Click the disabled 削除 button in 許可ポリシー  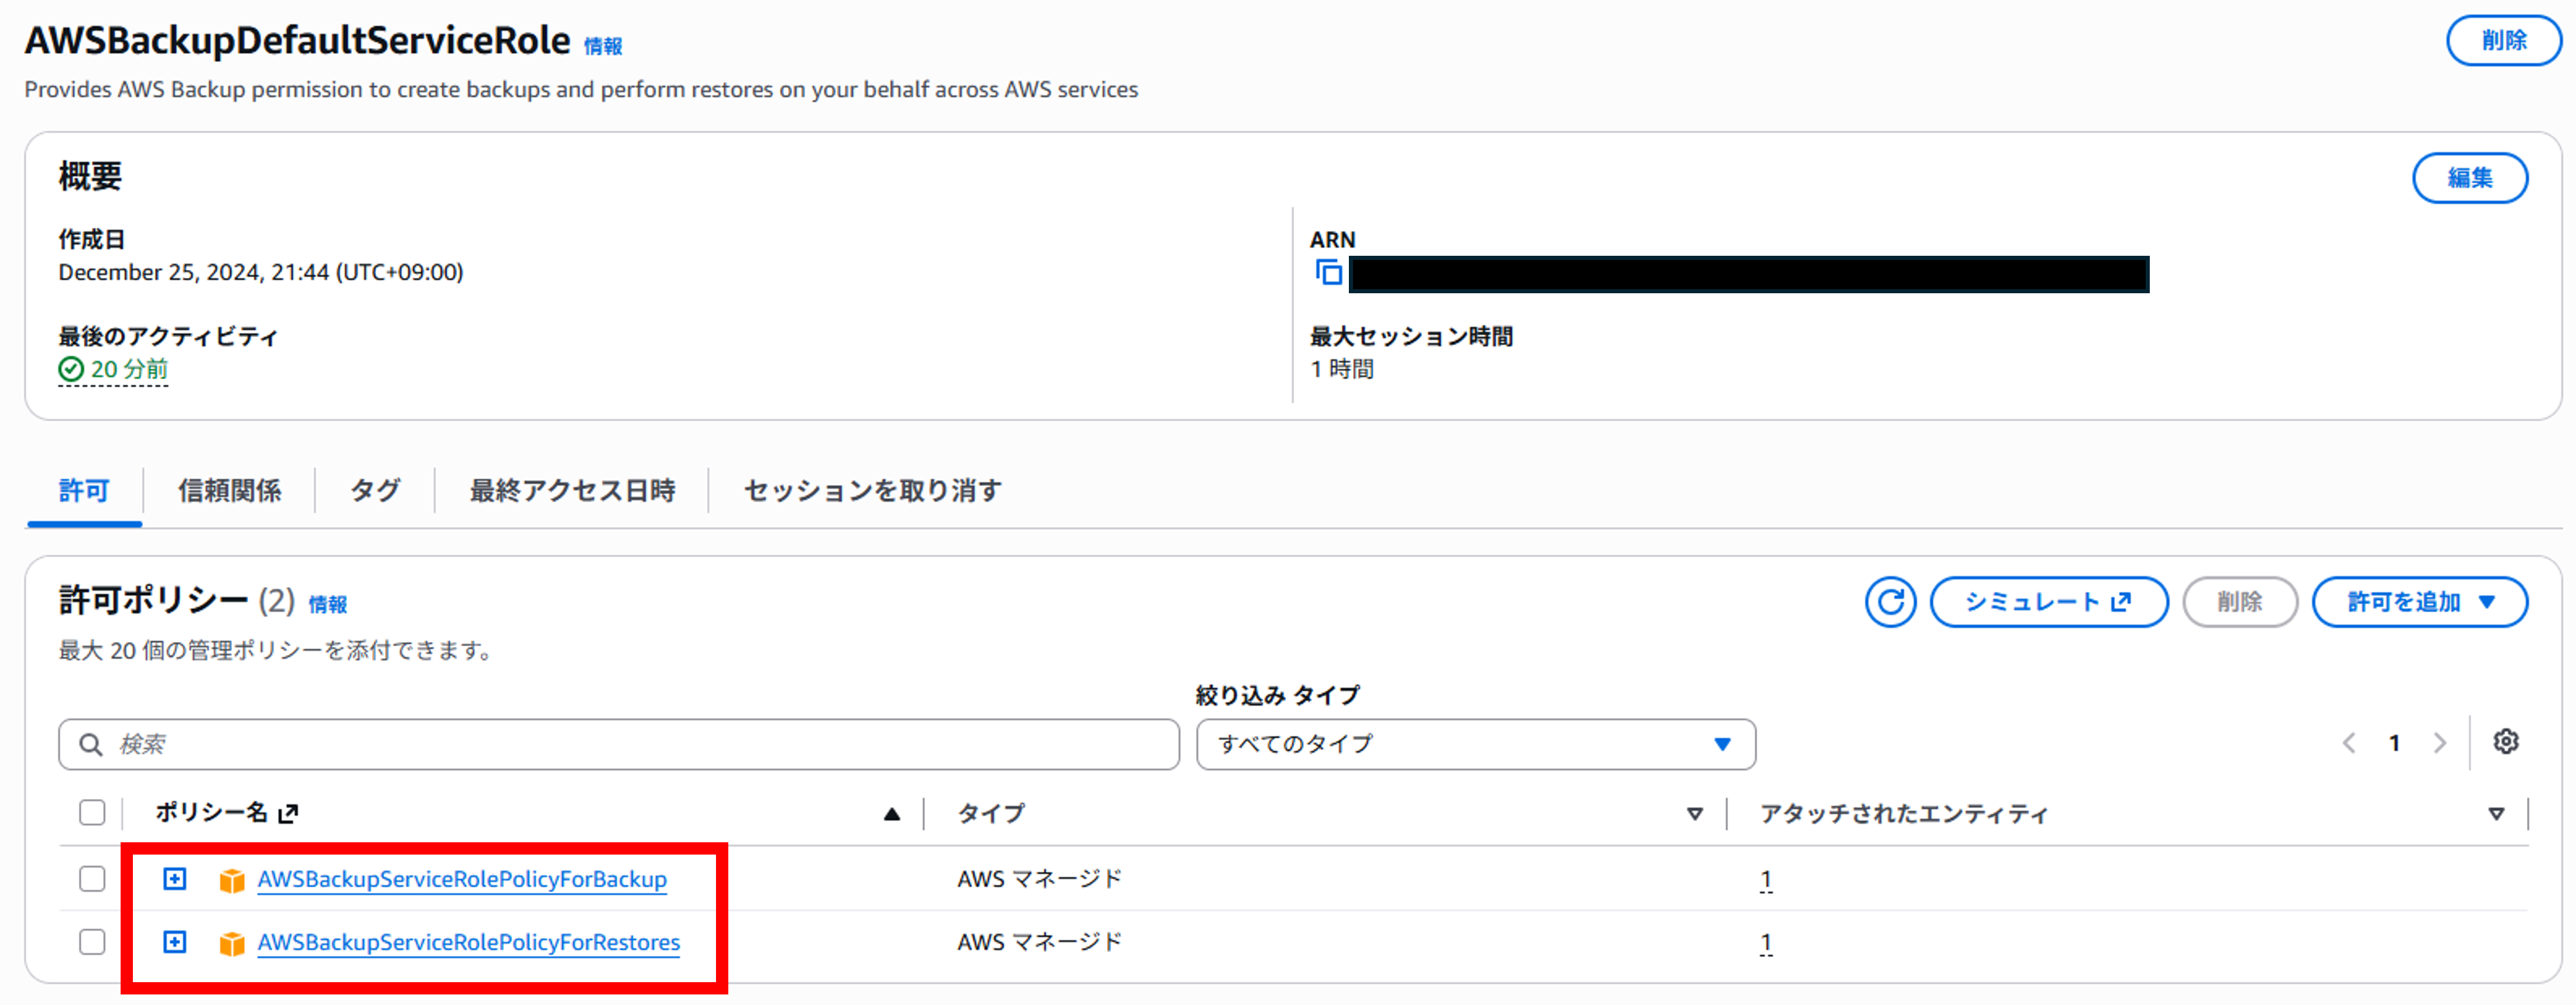coord(2239,602)
